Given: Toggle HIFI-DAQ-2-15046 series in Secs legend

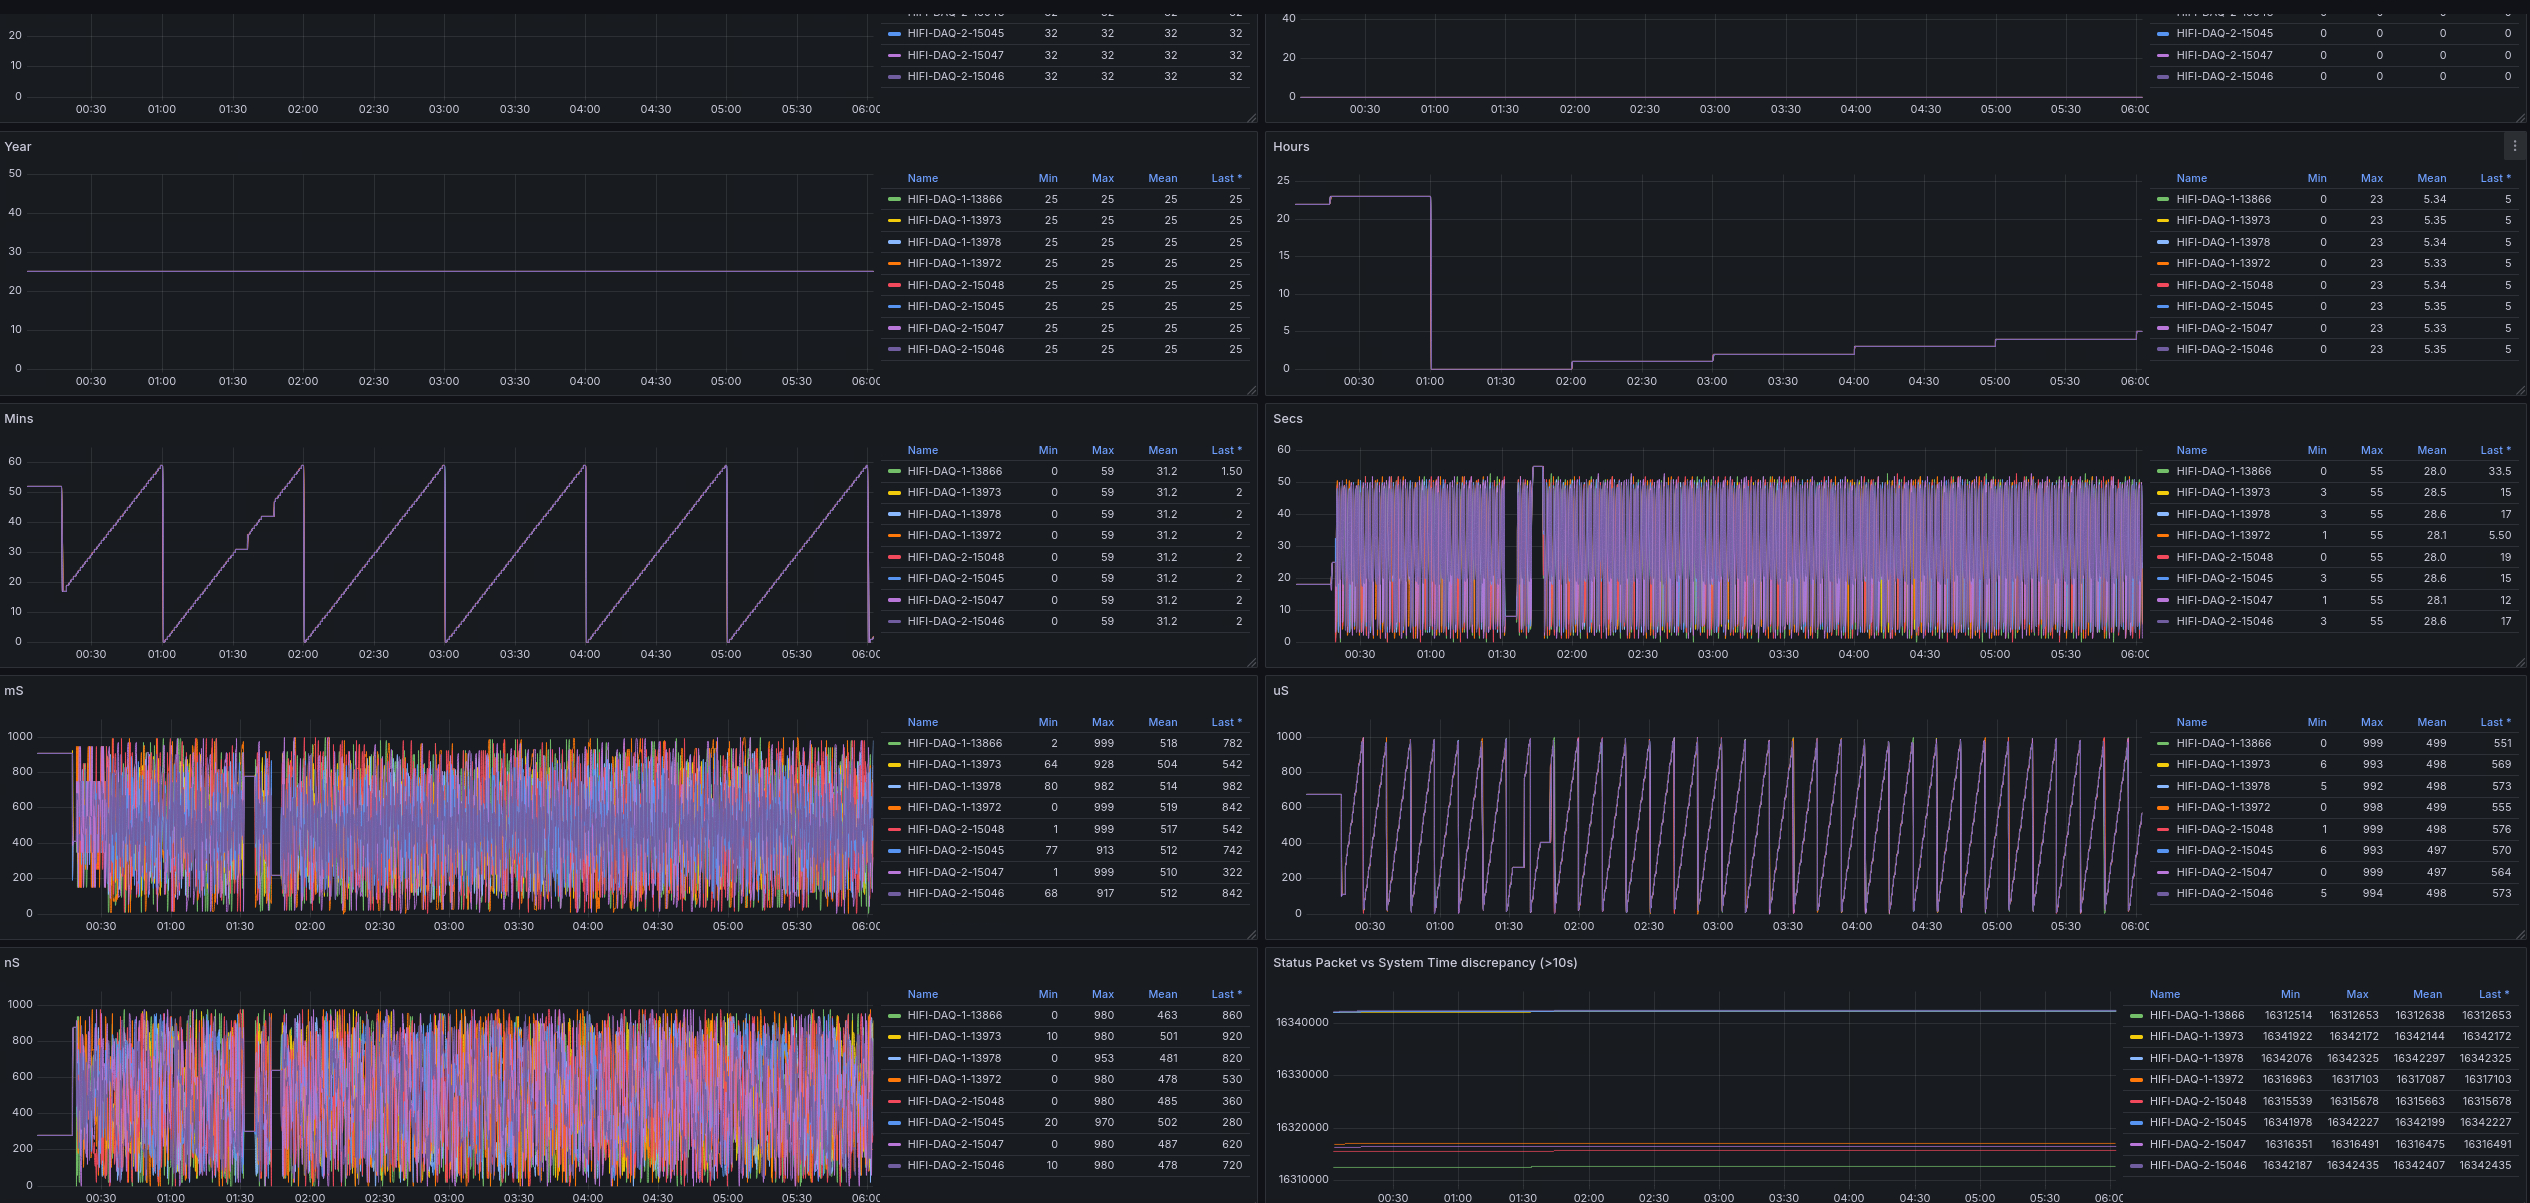Looking at the screenshot, I should pyautogui.click(x=2224, y=621).
